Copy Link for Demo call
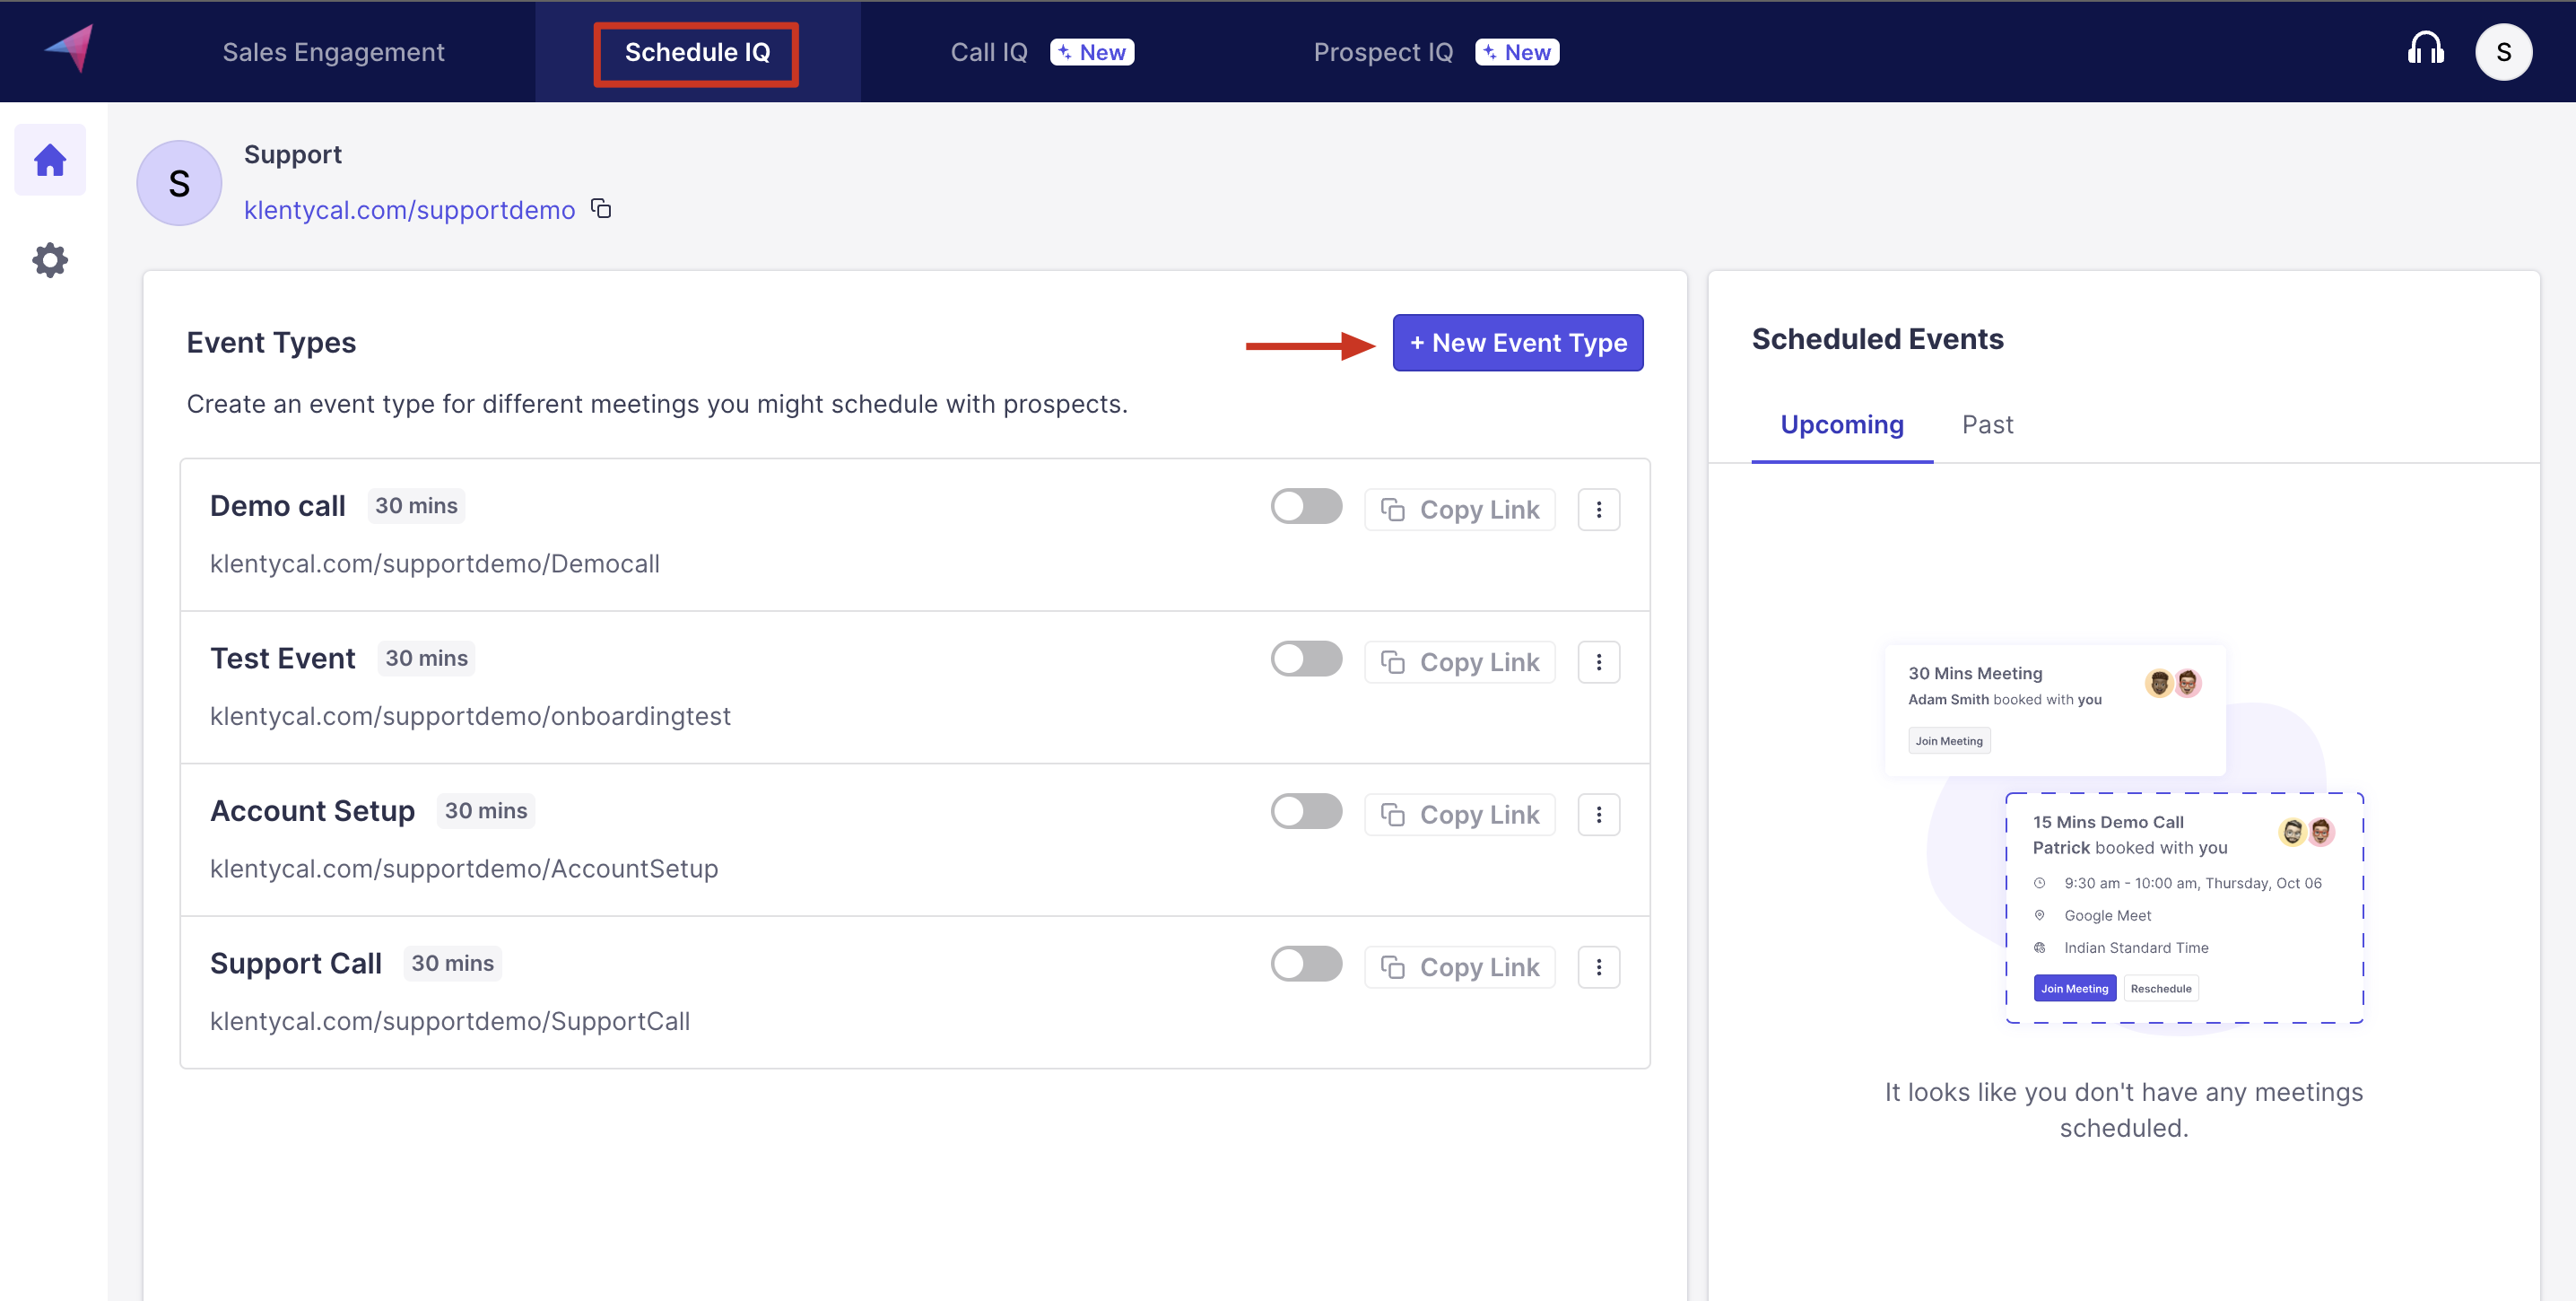This screenshot has width=2576, height=1301. tap(1459, 510)
